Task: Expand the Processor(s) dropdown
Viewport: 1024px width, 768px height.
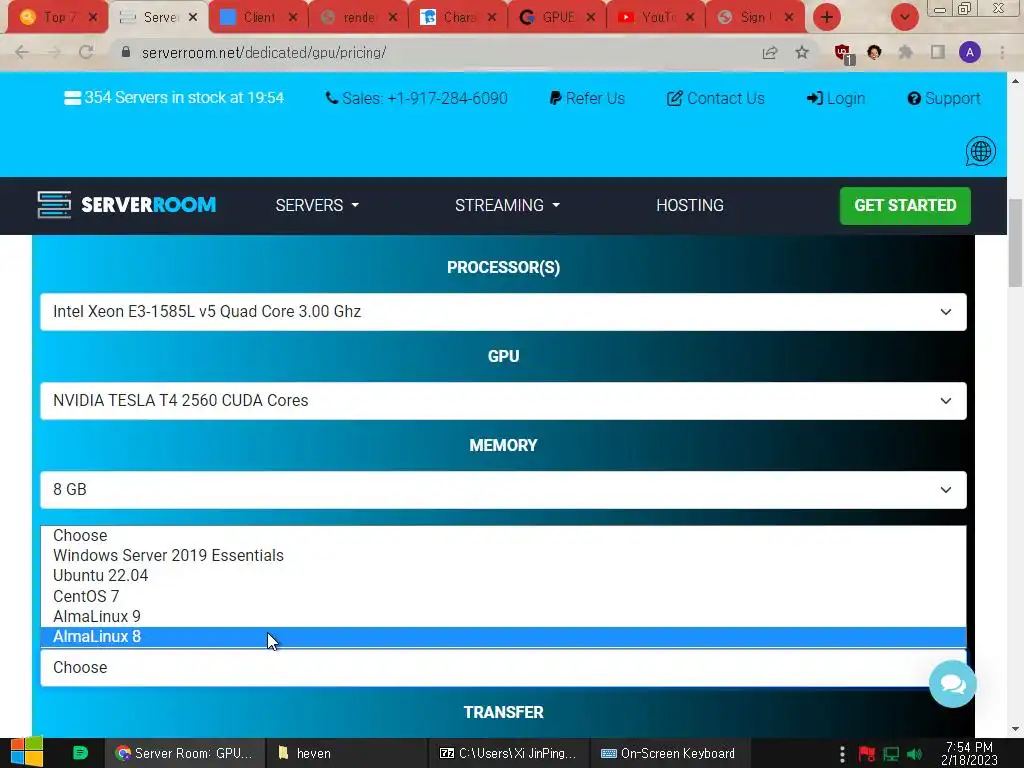Action: pyautogui.click(x=503, y=312)
